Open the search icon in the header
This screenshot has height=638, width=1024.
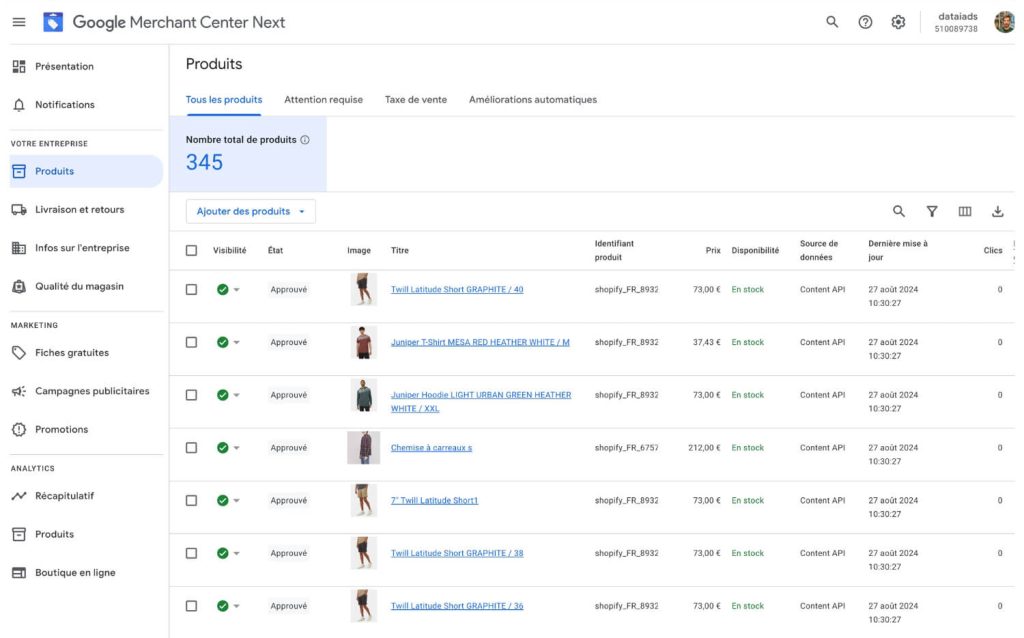tap(832, 22)
